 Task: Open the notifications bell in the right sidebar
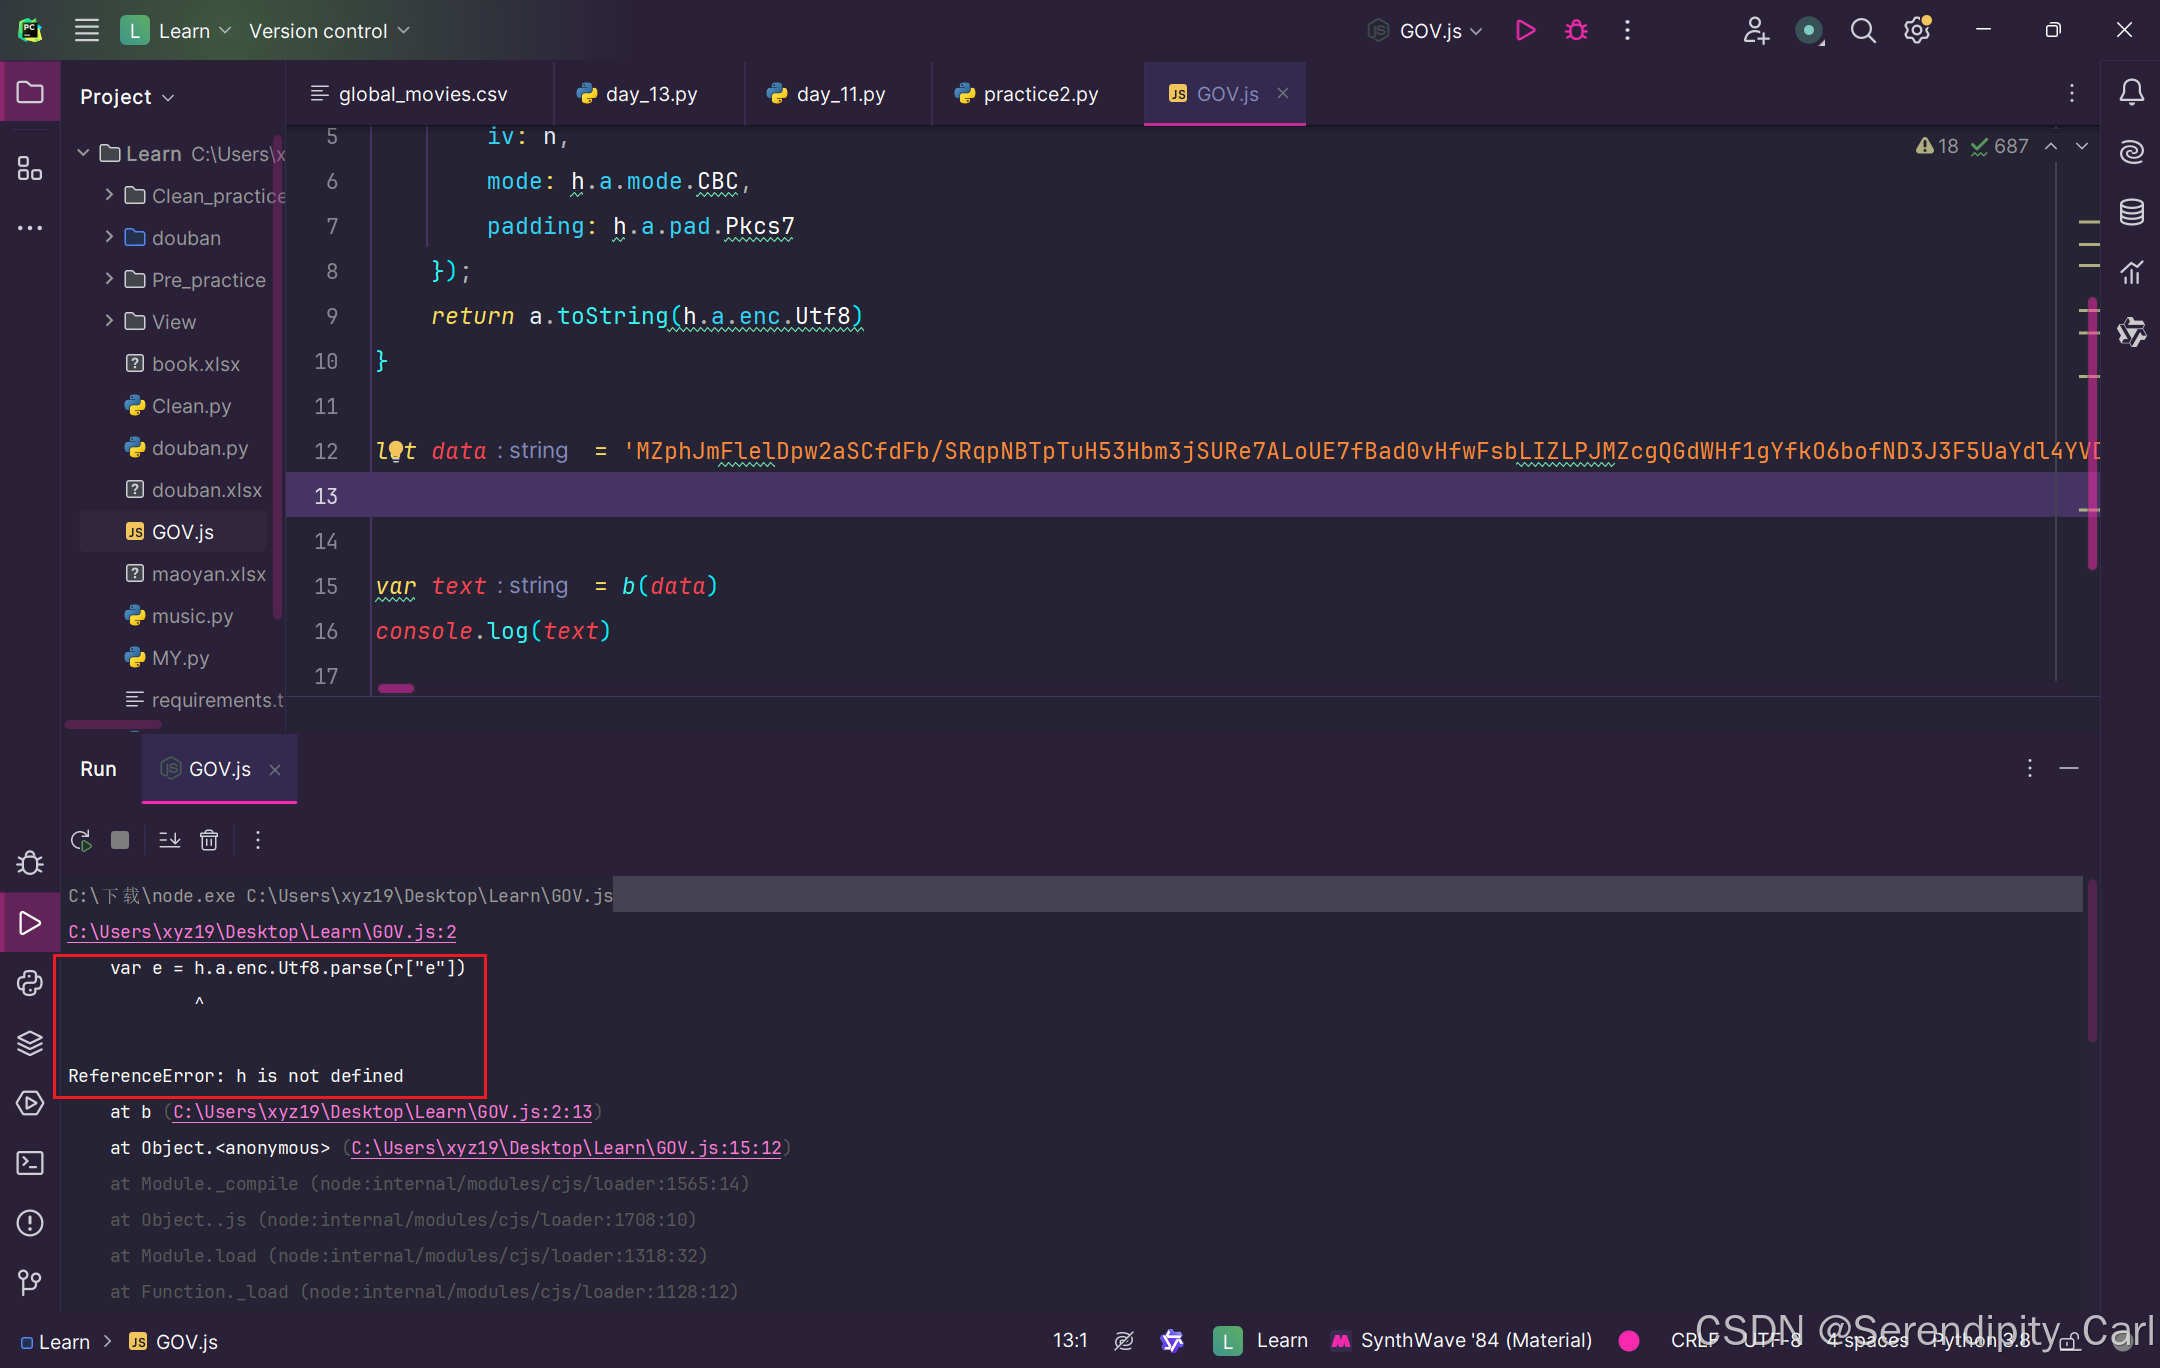tap(2131, 92)
